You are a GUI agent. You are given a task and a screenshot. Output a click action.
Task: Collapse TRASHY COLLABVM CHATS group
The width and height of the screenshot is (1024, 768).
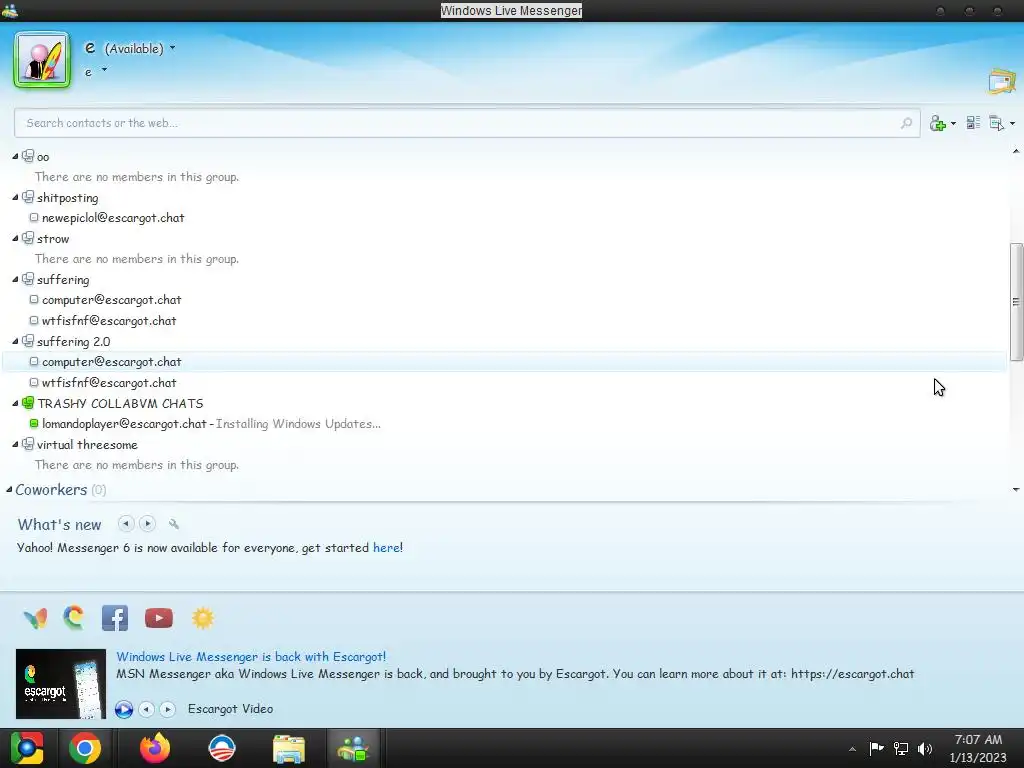coord(15,403)
